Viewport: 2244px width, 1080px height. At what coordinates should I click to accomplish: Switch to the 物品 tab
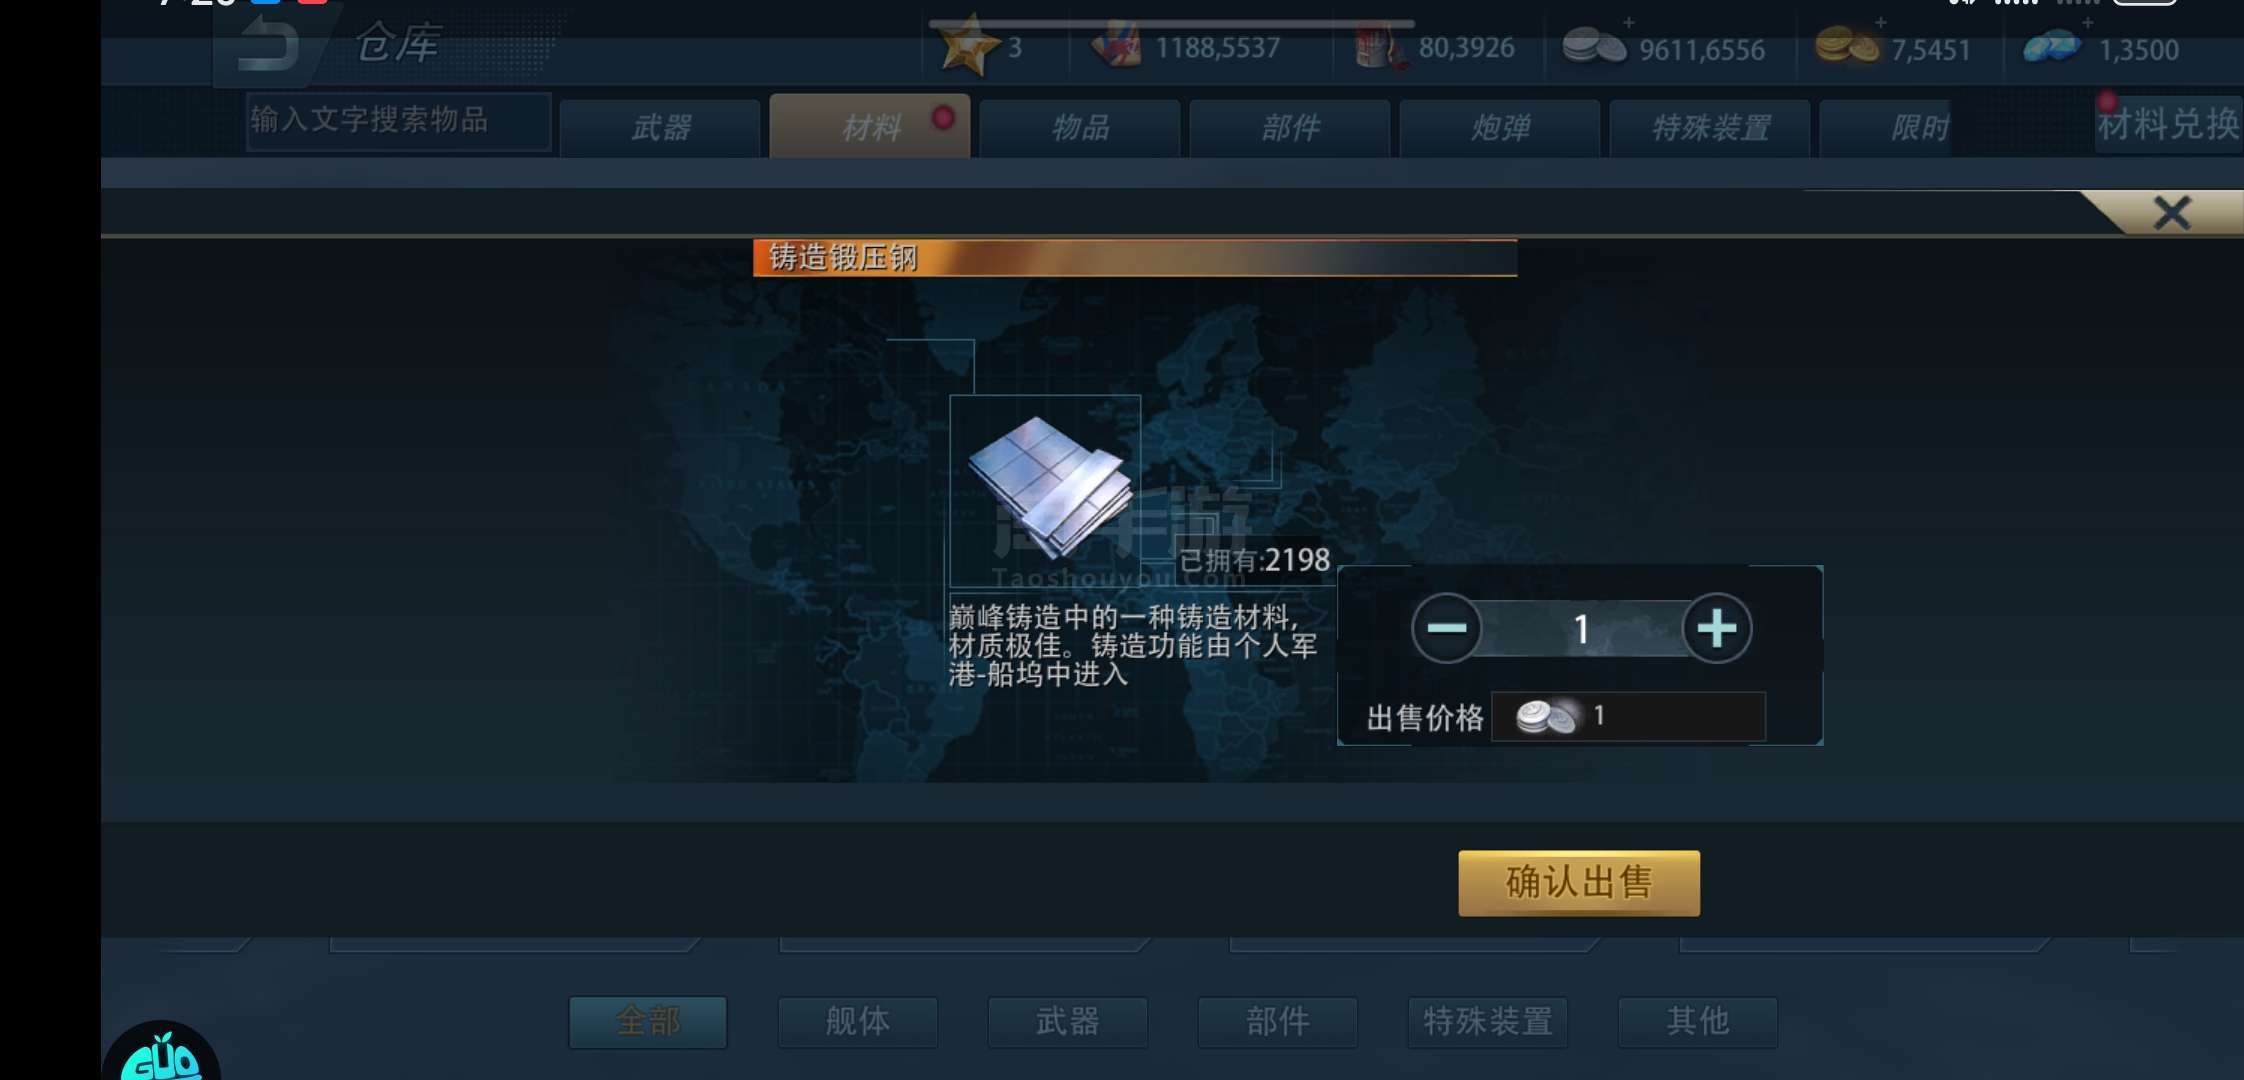pyautogui.click(x=1080, y=128)
